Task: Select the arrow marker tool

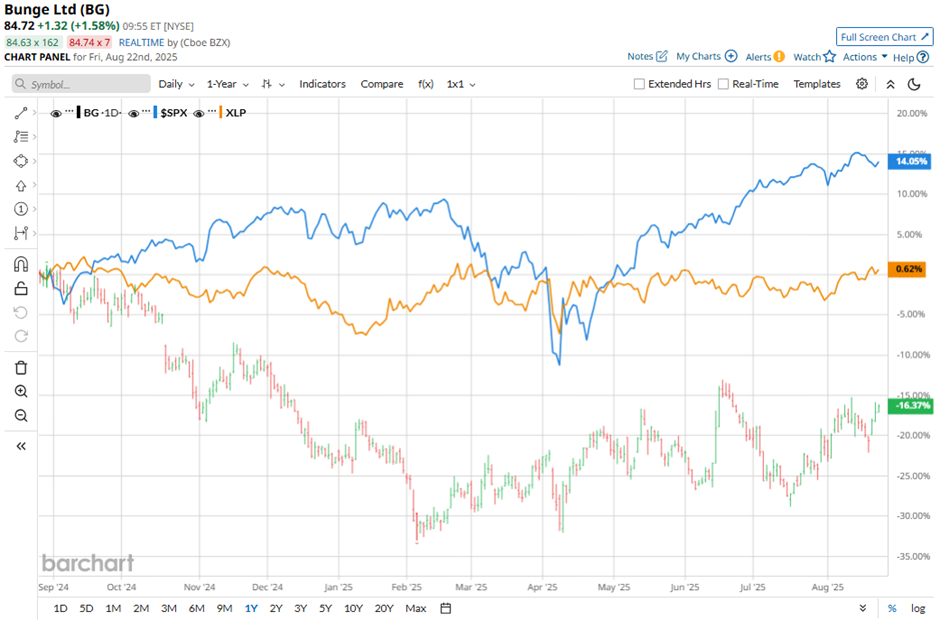Action: [21, 186]
